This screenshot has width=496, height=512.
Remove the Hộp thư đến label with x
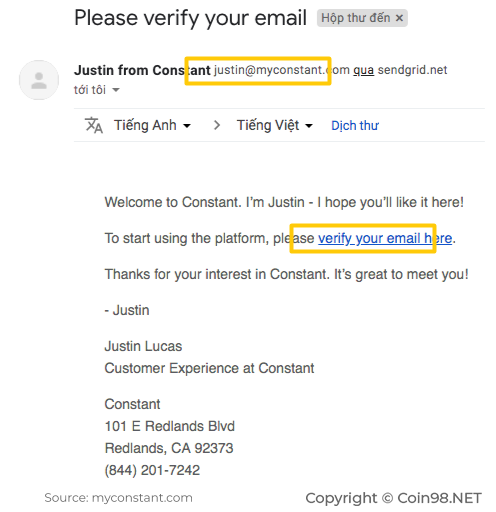[x=399, y=18]
